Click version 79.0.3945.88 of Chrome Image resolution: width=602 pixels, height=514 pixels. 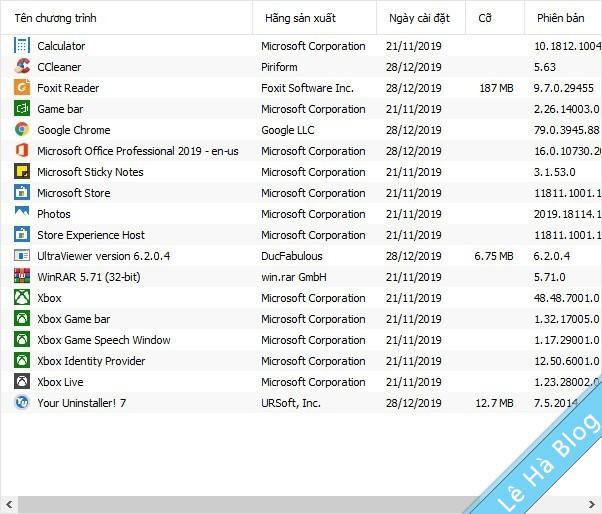(567, 130)
